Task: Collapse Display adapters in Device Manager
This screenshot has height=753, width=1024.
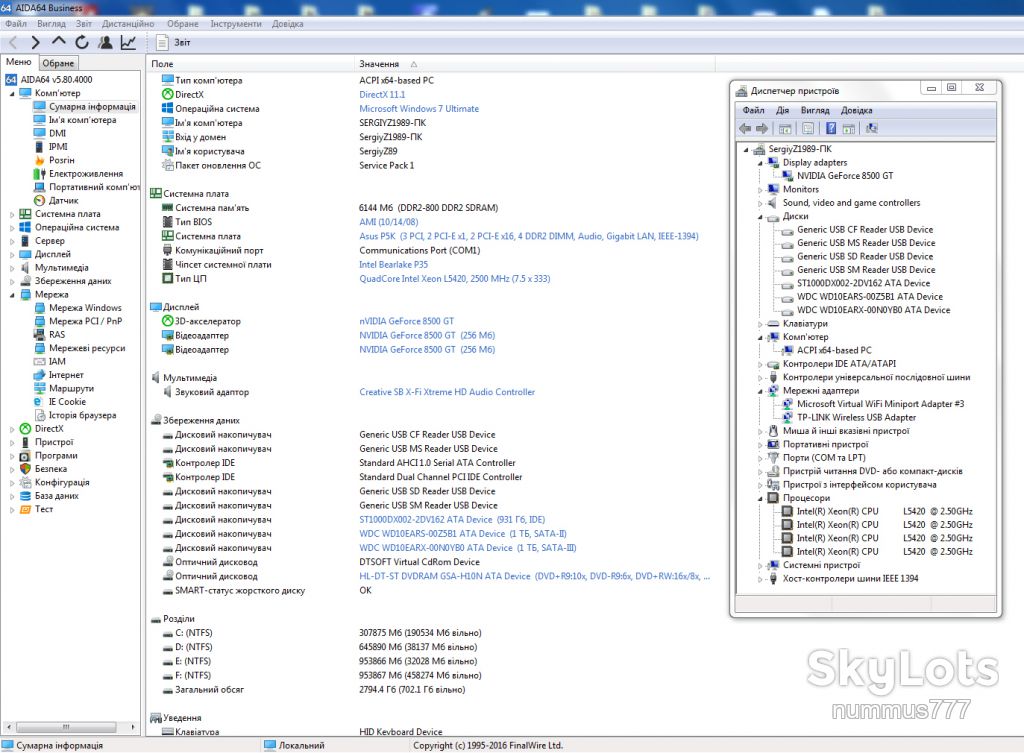Action: click(760, 163)
